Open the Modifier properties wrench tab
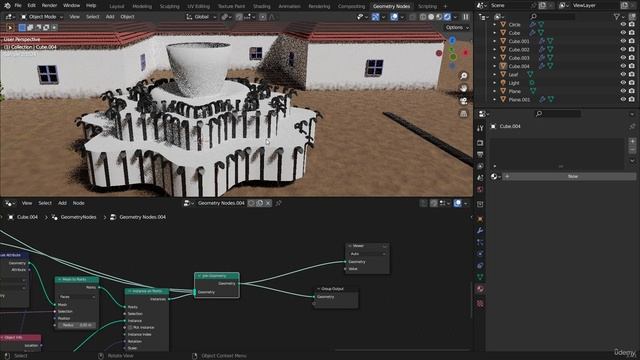Image resolution: width=640 pixels, height=360 pixels. tap(480, 231)
